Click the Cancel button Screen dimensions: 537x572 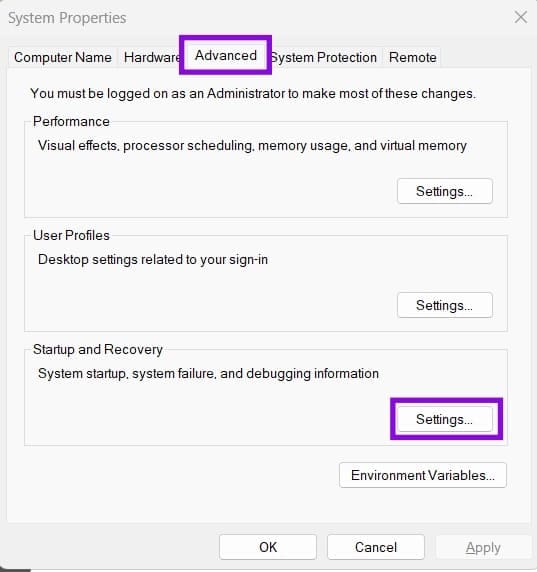click(x=376, y=547)
